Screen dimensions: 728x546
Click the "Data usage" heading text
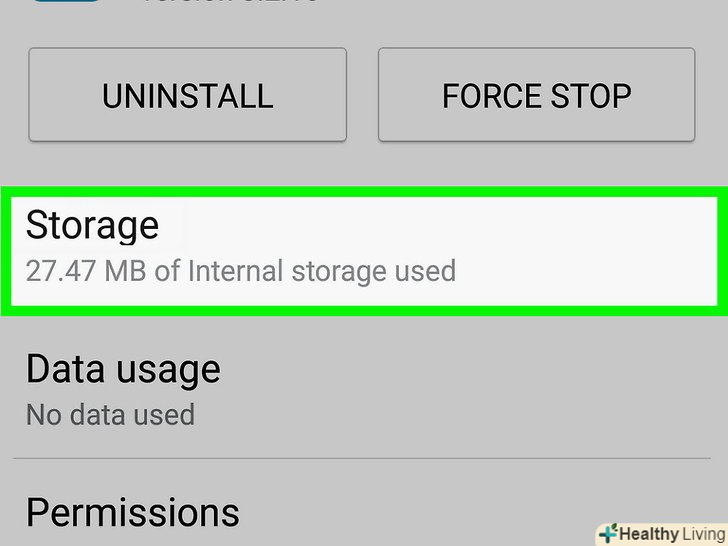(123, 369)
